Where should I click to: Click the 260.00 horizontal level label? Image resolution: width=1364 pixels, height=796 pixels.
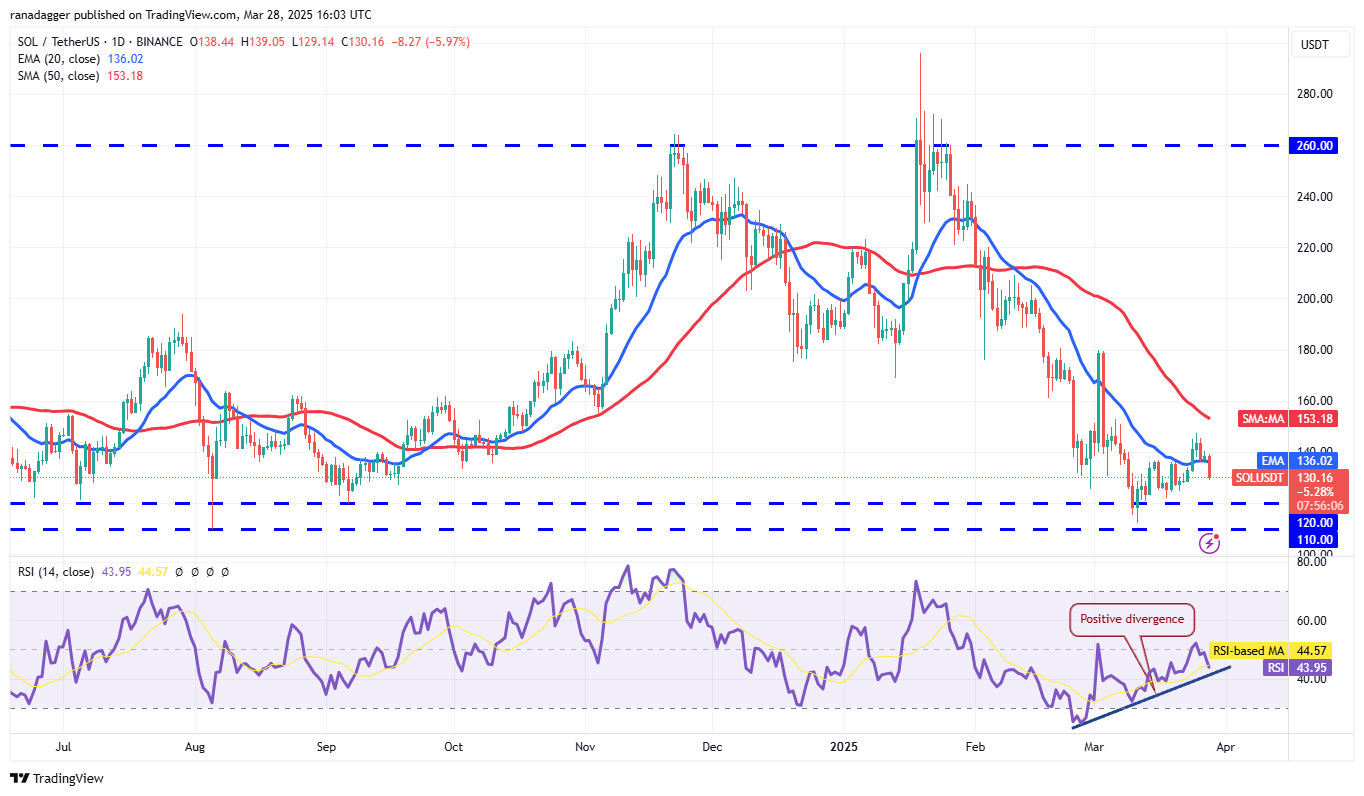pyautogui.click(x=1314, y=145)
